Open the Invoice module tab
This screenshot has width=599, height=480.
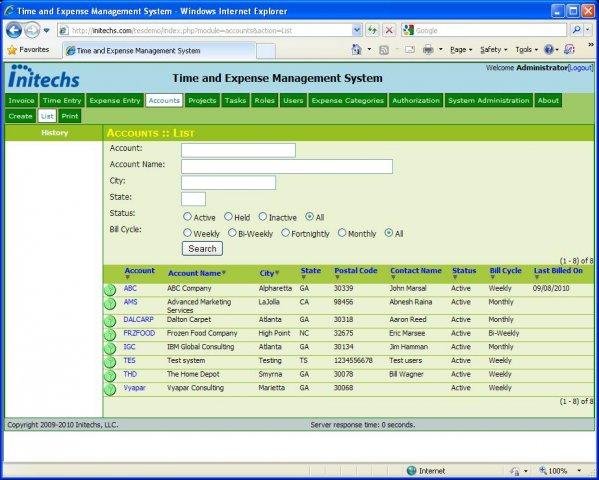pyautogui.click(x=21, y=101)
